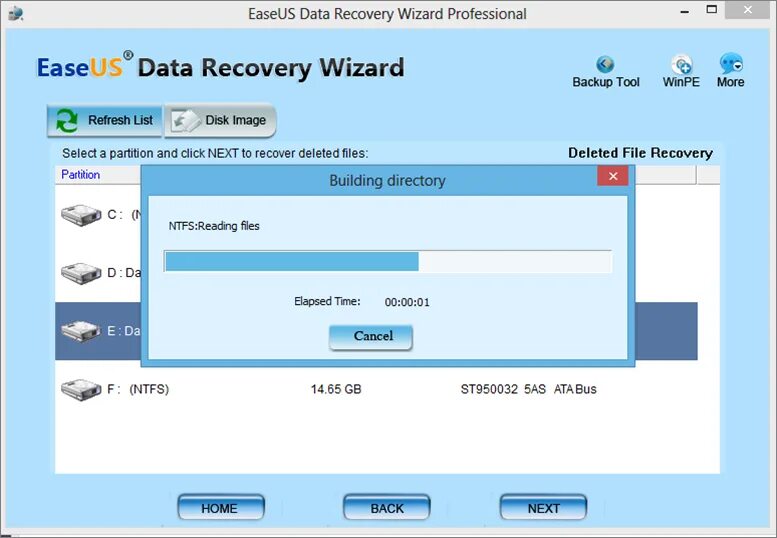Open the Backup Tool icon
Screen dimensions: 777x538
click(x=606, y=72)
